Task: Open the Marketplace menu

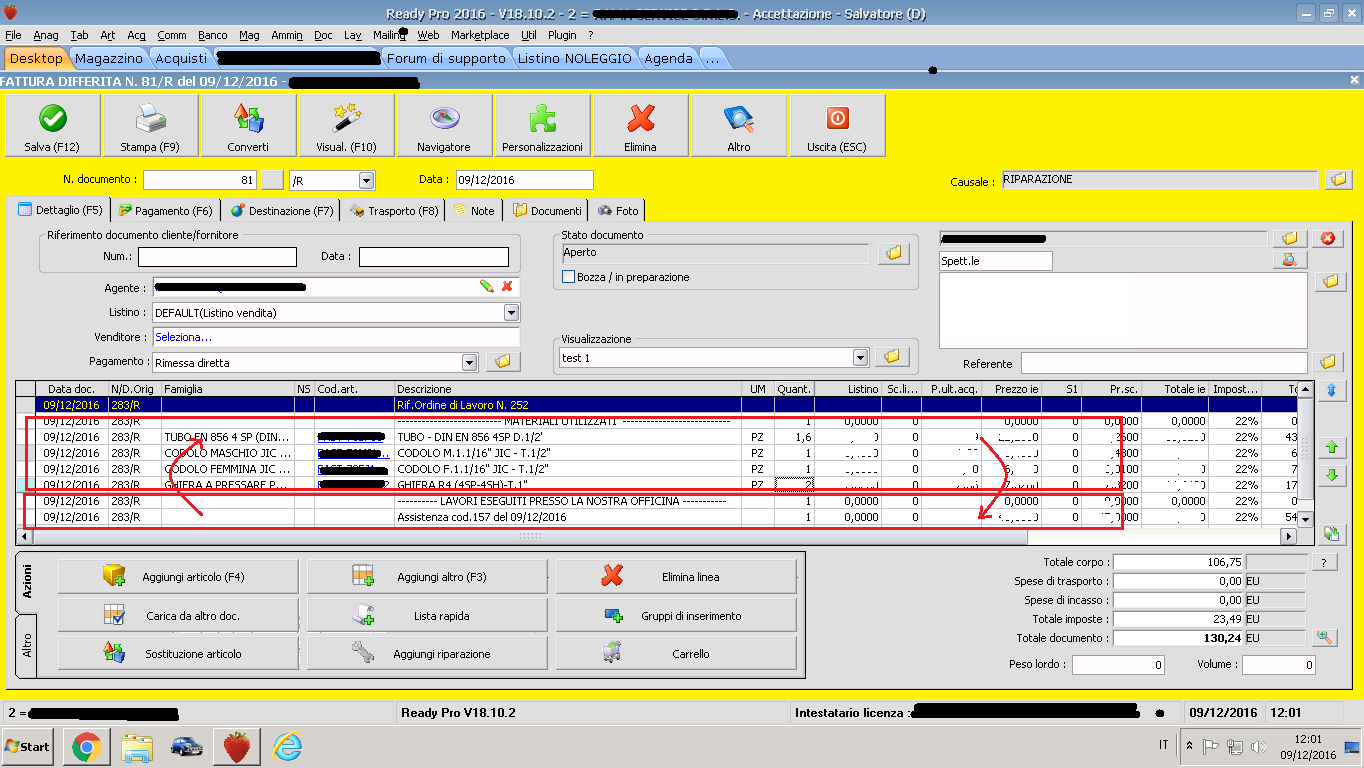Action: pos(480,35)
